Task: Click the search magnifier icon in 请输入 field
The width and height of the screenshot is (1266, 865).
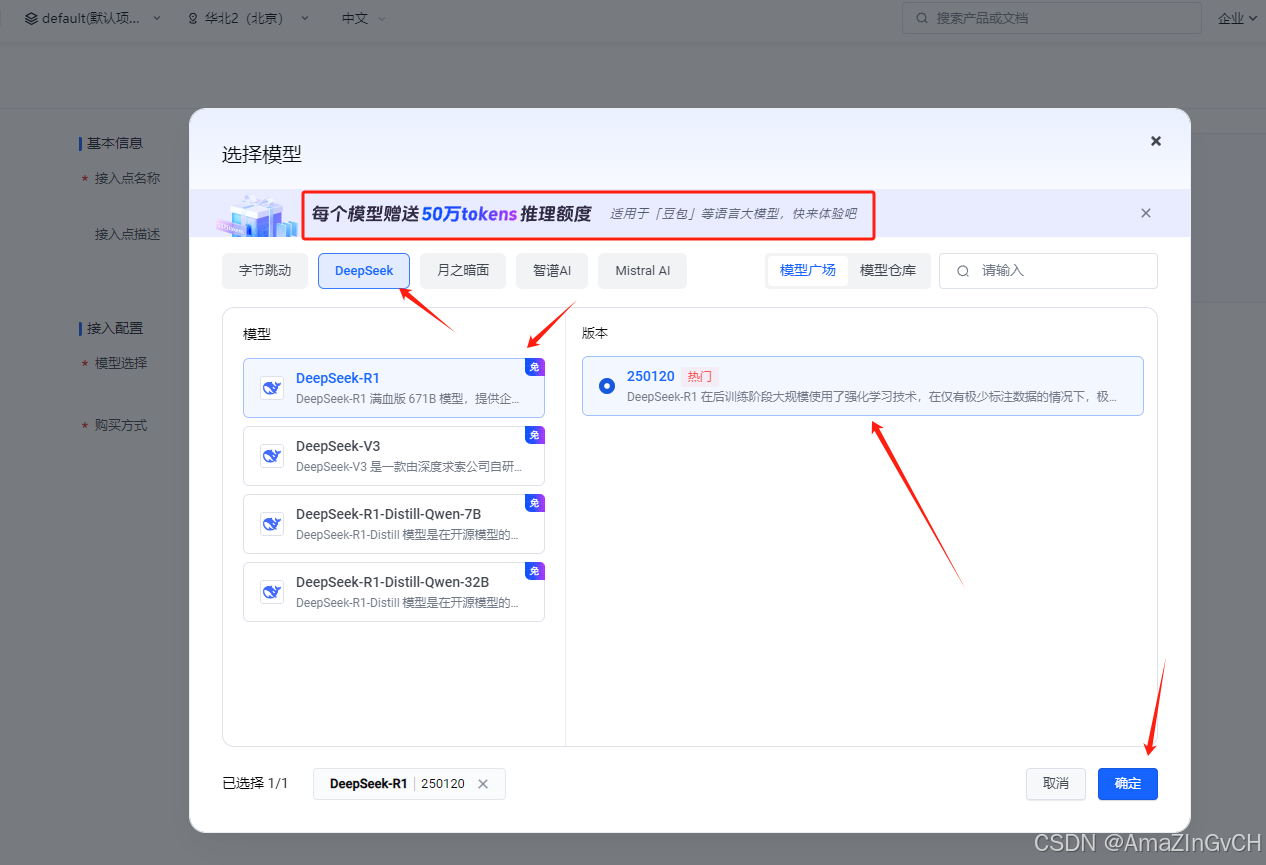Action: click(963, 271)
